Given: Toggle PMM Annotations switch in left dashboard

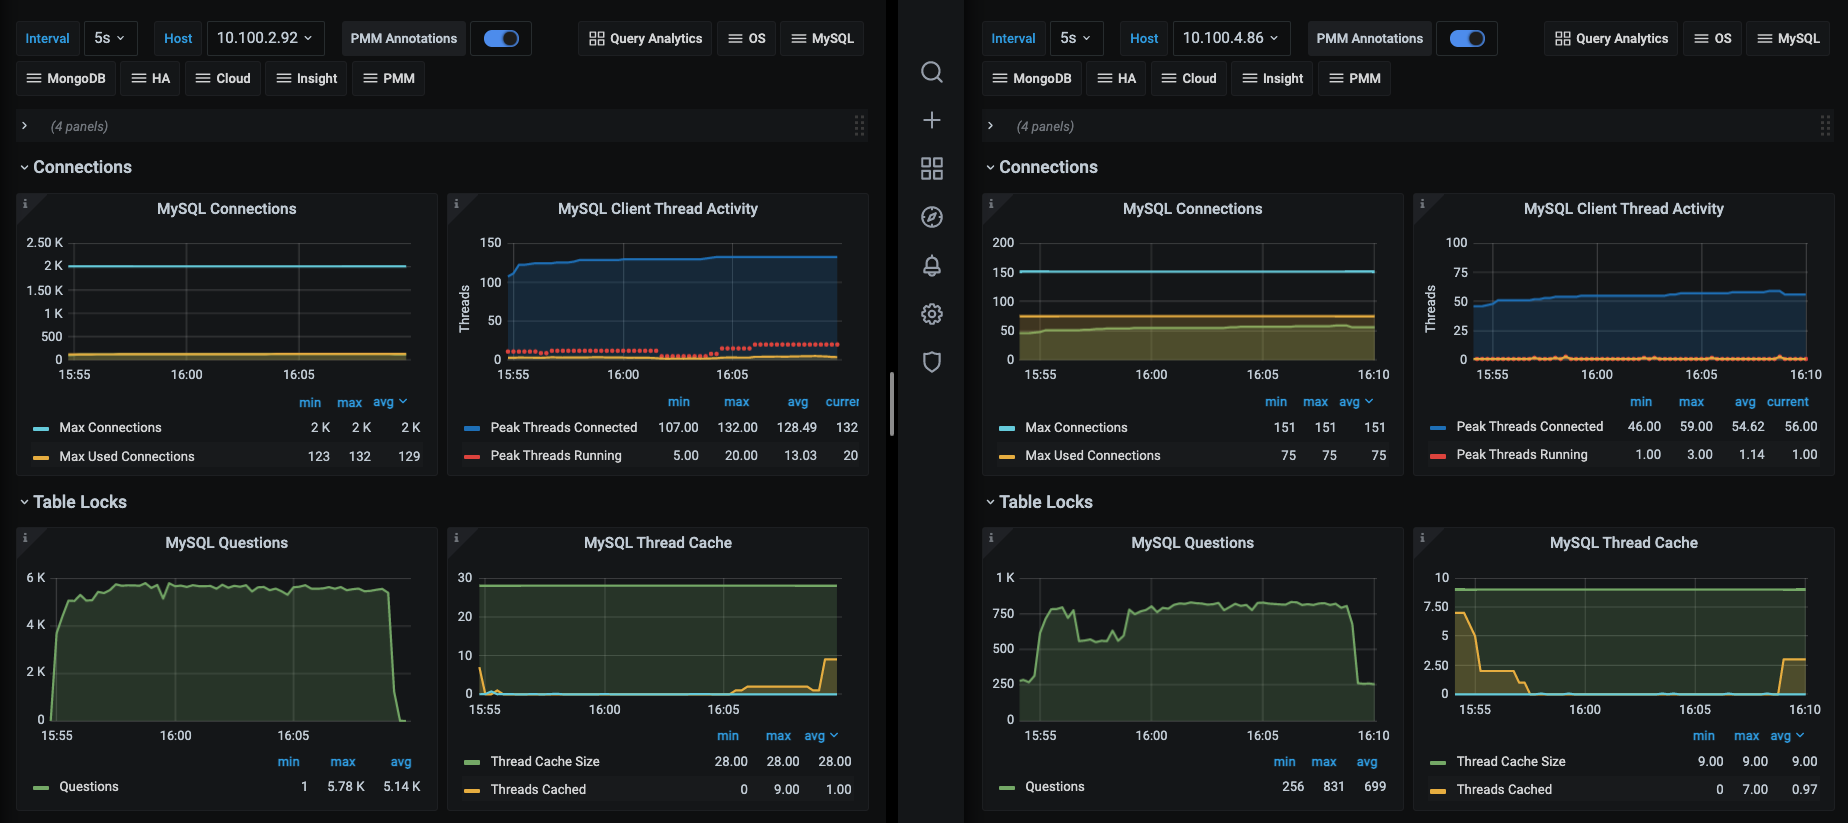Looking at the screenshot, I should point(501,38).
